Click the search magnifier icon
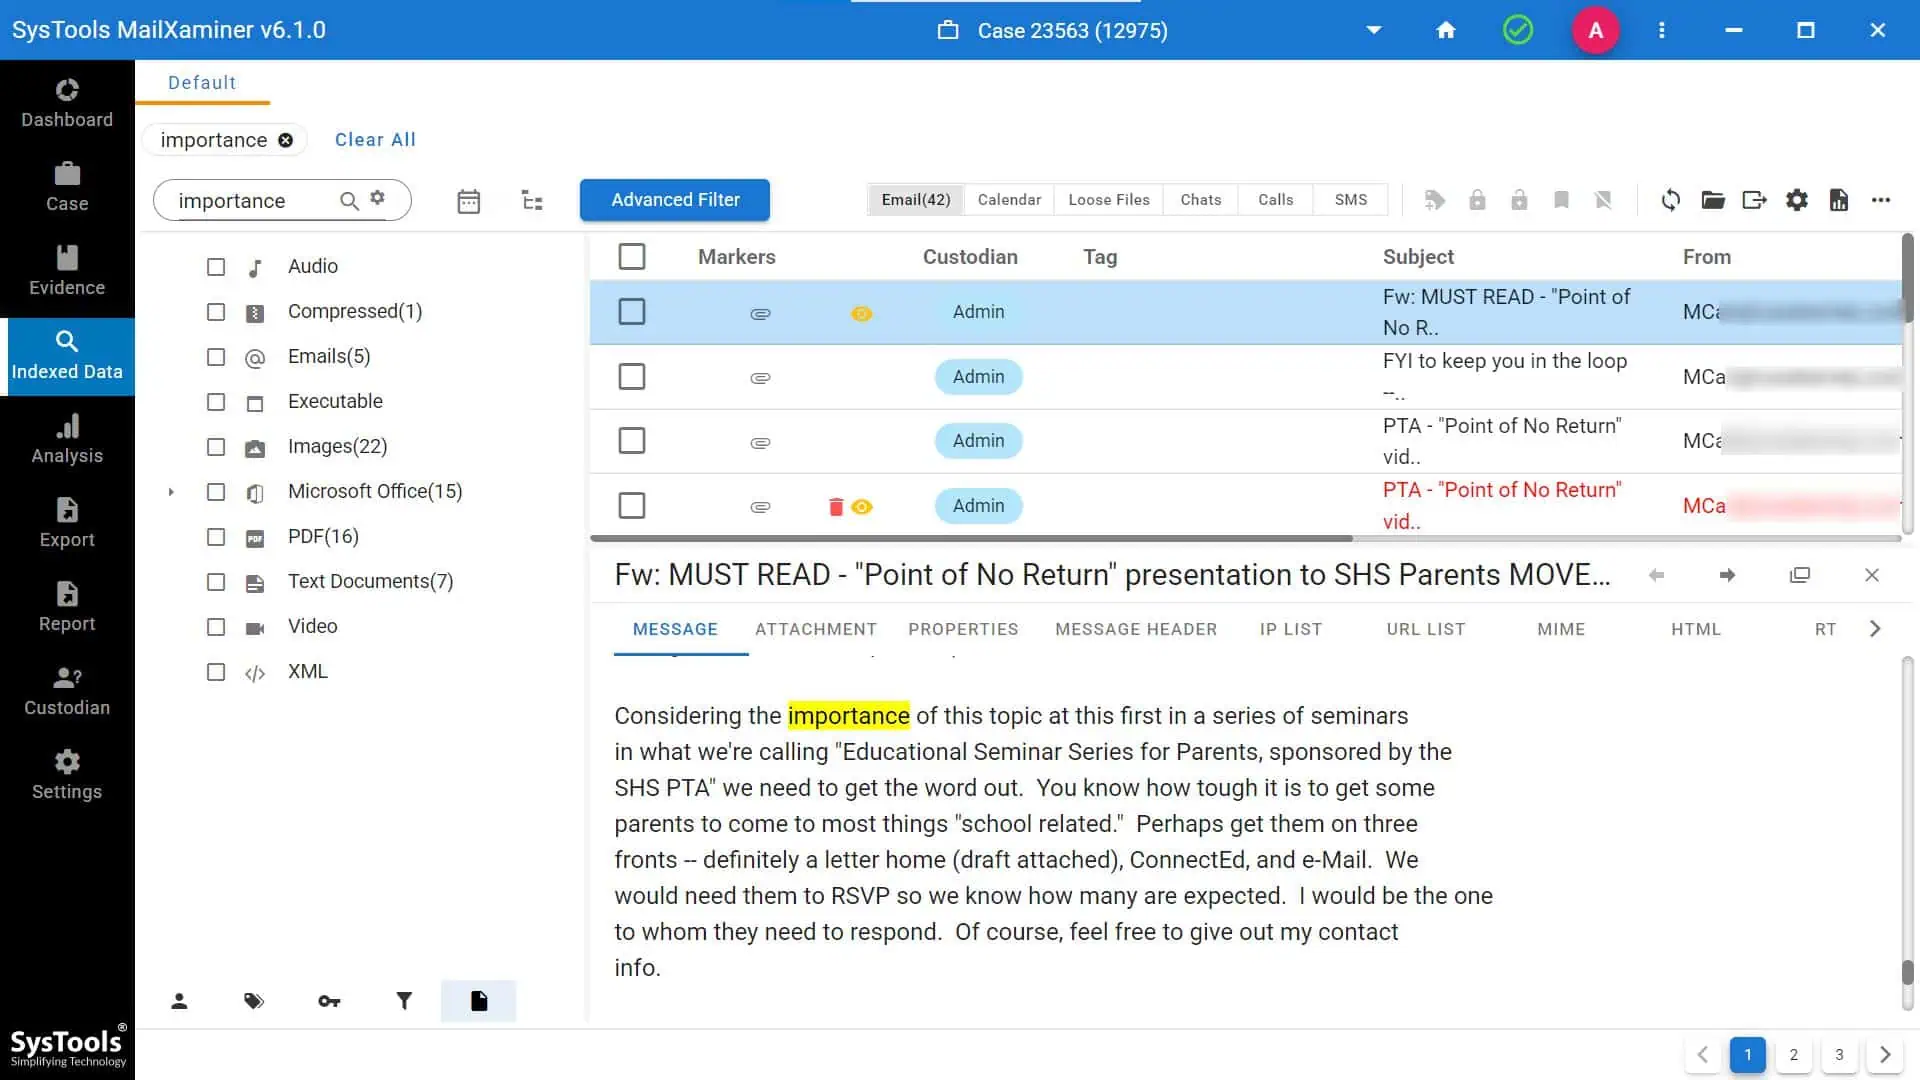This screenshot has width=1920, height=1080. (x=349, y=201)
